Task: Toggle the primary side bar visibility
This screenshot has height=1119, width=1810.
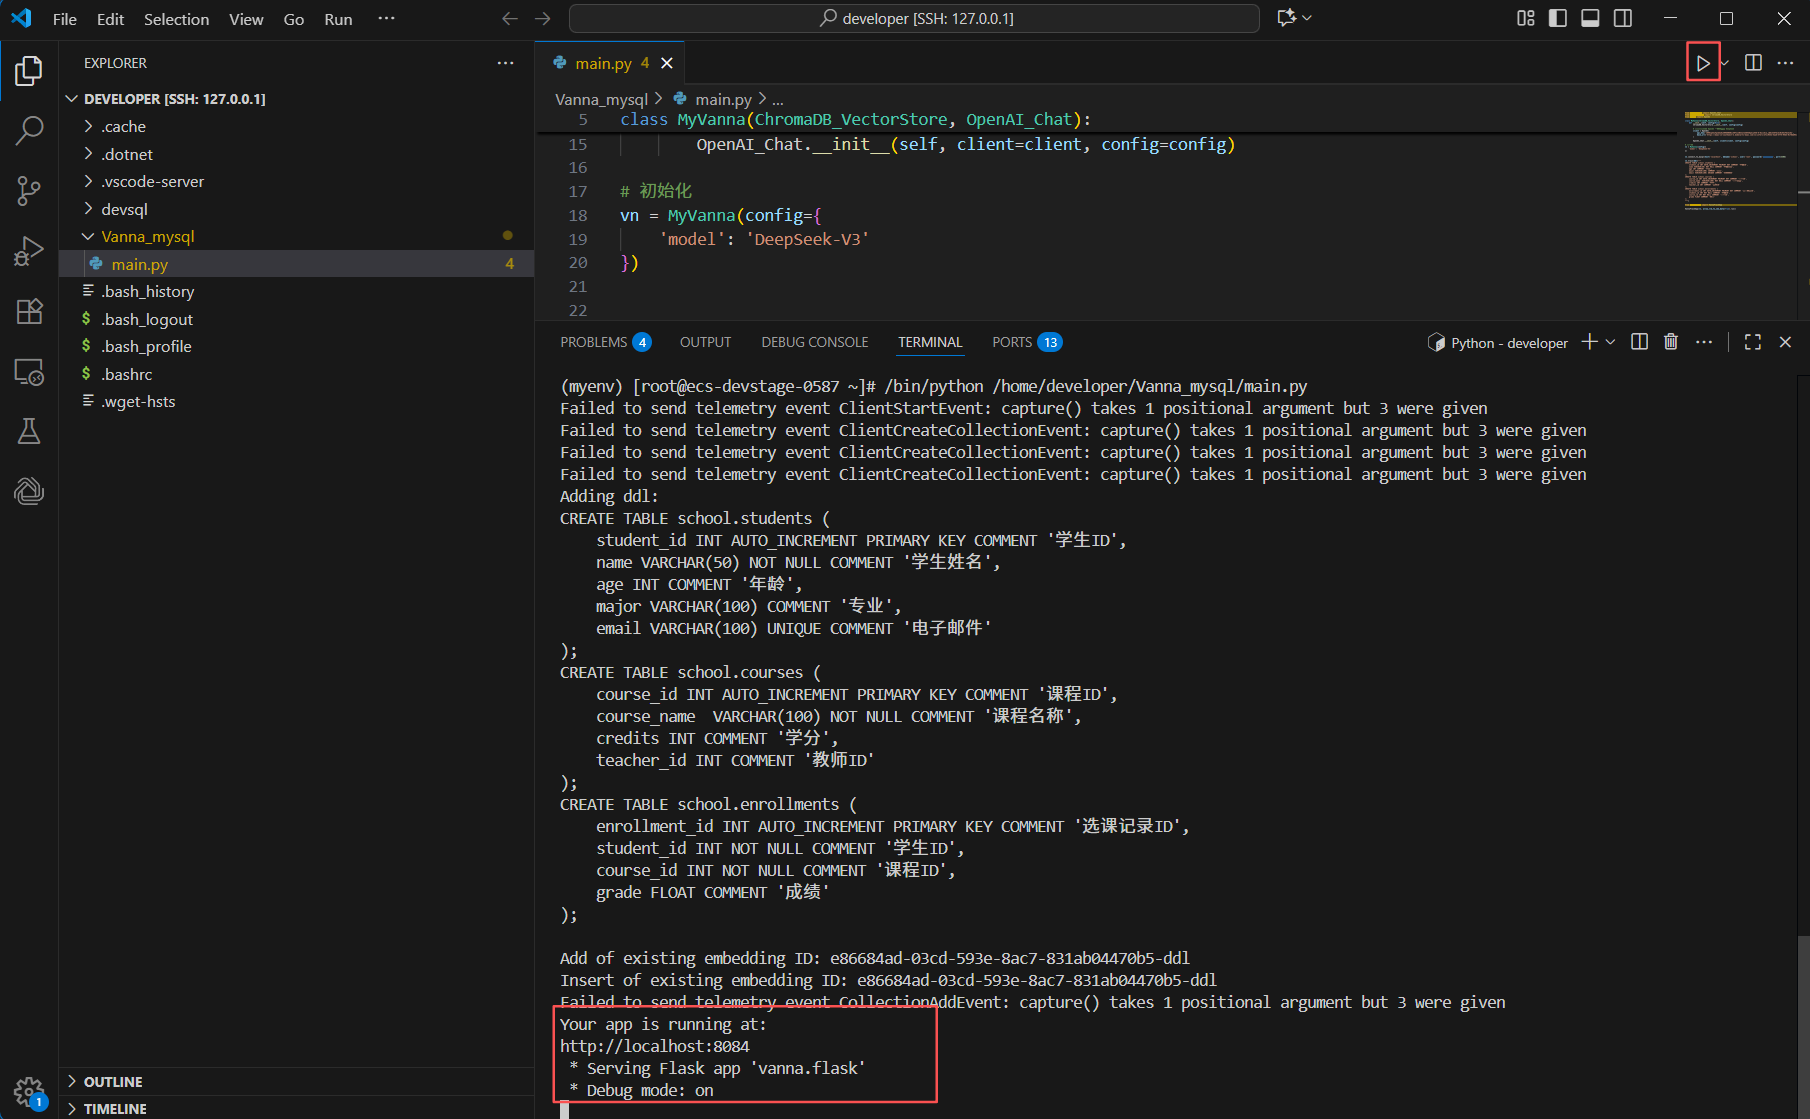Action: point(1557,18)
